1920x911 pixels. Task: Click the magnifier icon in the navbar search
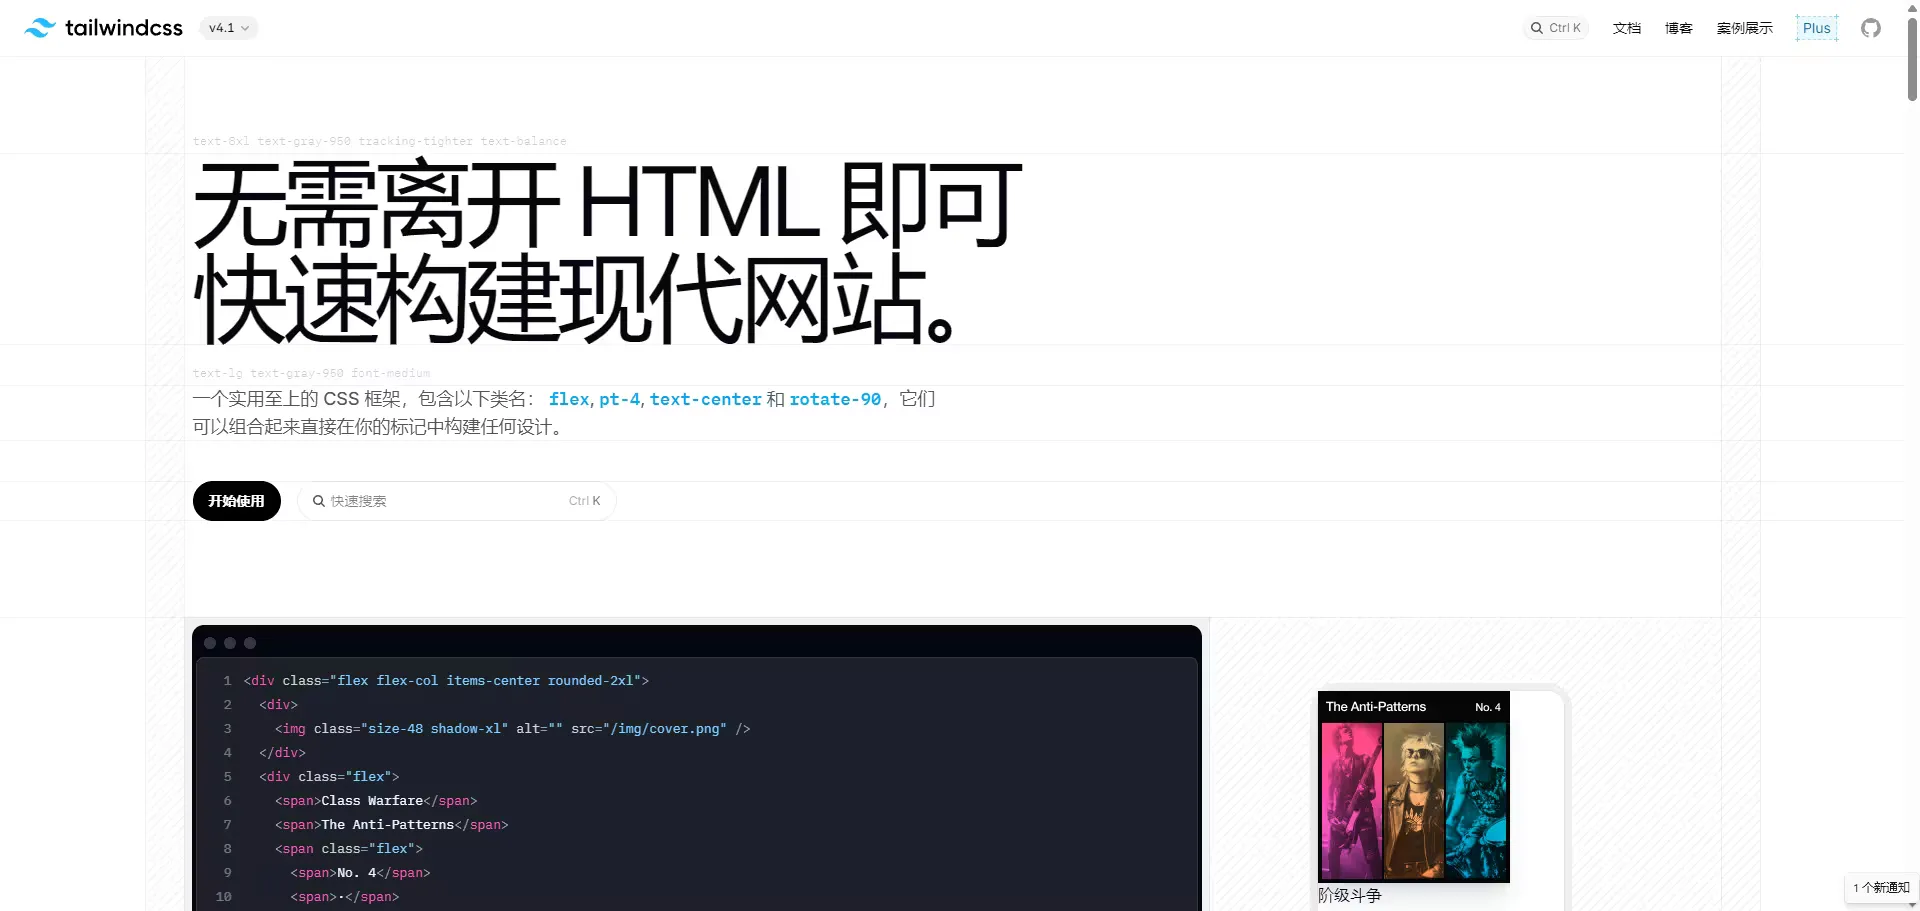1536,27
